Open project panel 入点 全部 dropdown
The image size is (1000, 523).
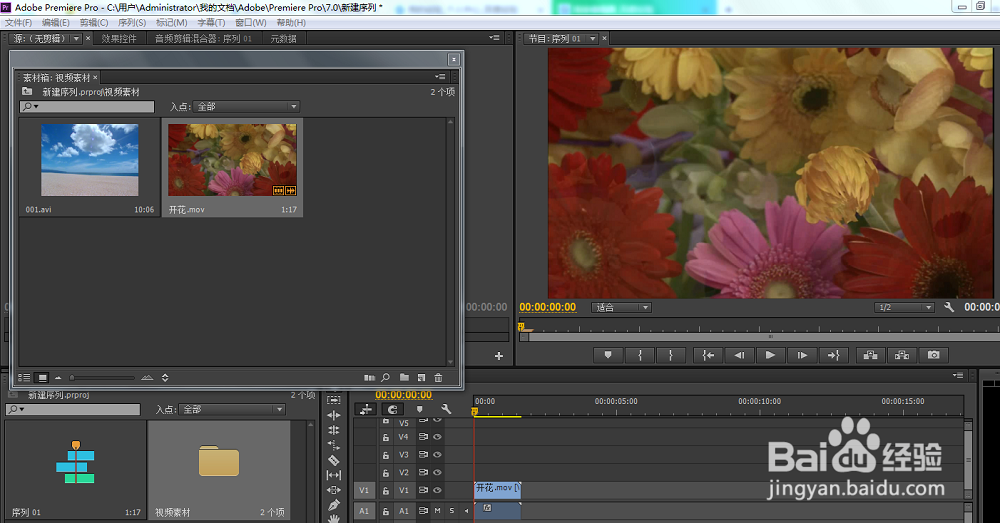pos(232,409)
